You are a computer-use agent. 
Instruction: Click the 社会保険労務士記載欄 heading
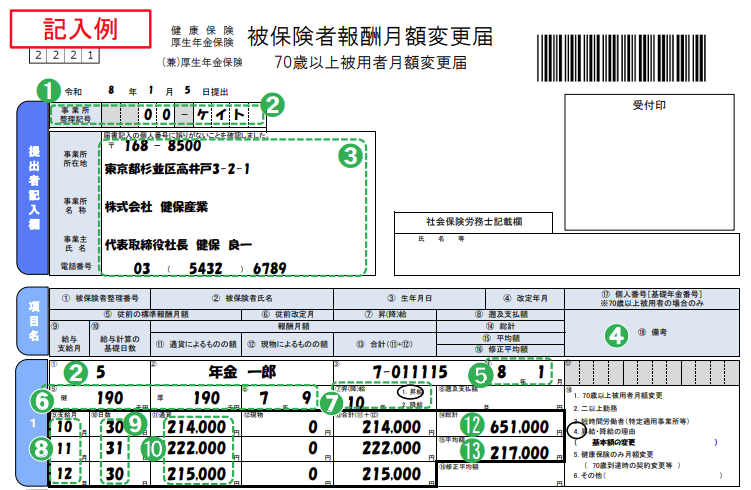tap(474, 222)
